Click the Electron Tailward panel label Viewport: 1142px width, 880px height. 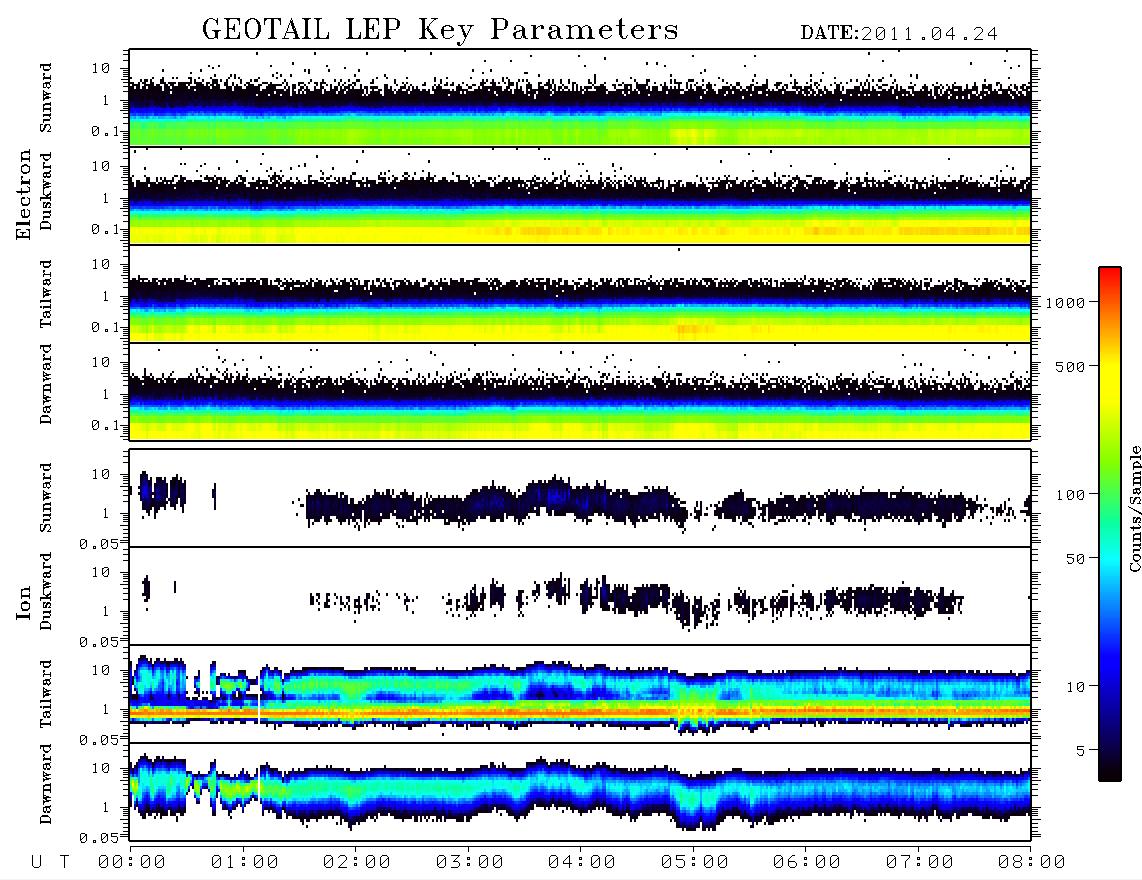pos(46,294)
